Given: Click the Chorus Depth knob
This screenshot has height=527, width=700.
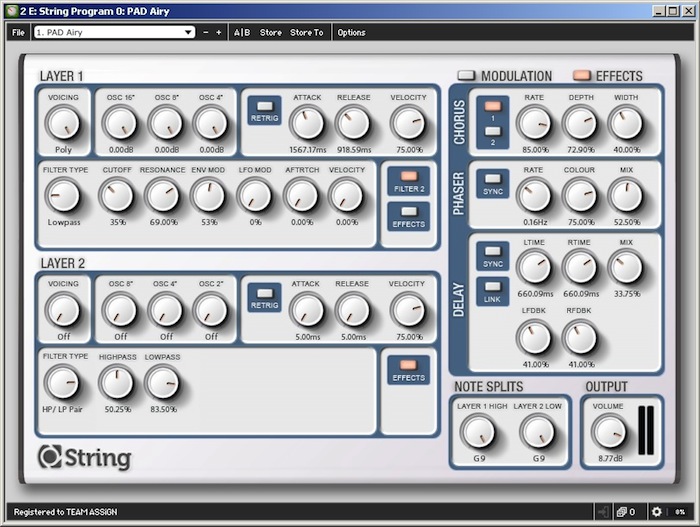Looking at the screenshot, I should click(579, 123).
